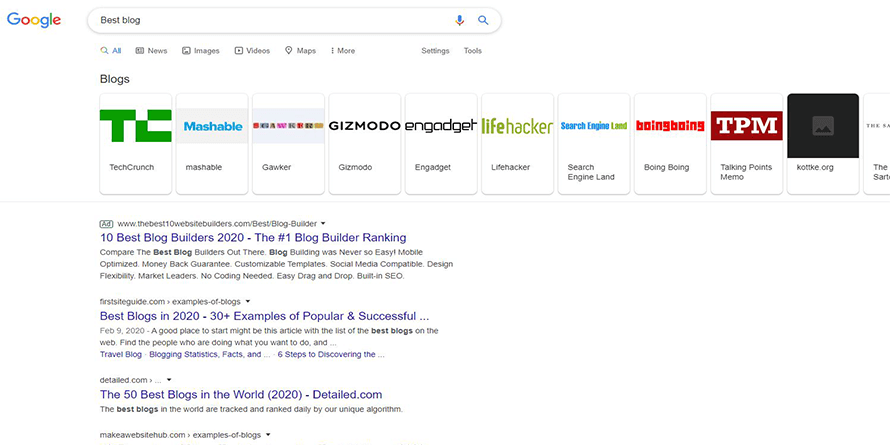
Task: Switch to the Maps tab
Action: pos(300,51)
